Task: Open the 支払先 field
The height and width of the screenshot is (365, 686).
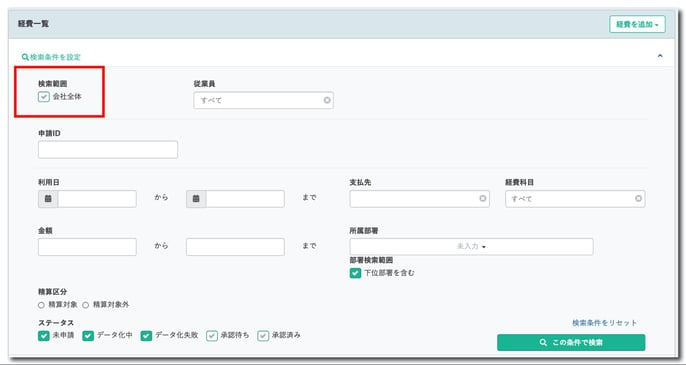Action: click(419, 199)
